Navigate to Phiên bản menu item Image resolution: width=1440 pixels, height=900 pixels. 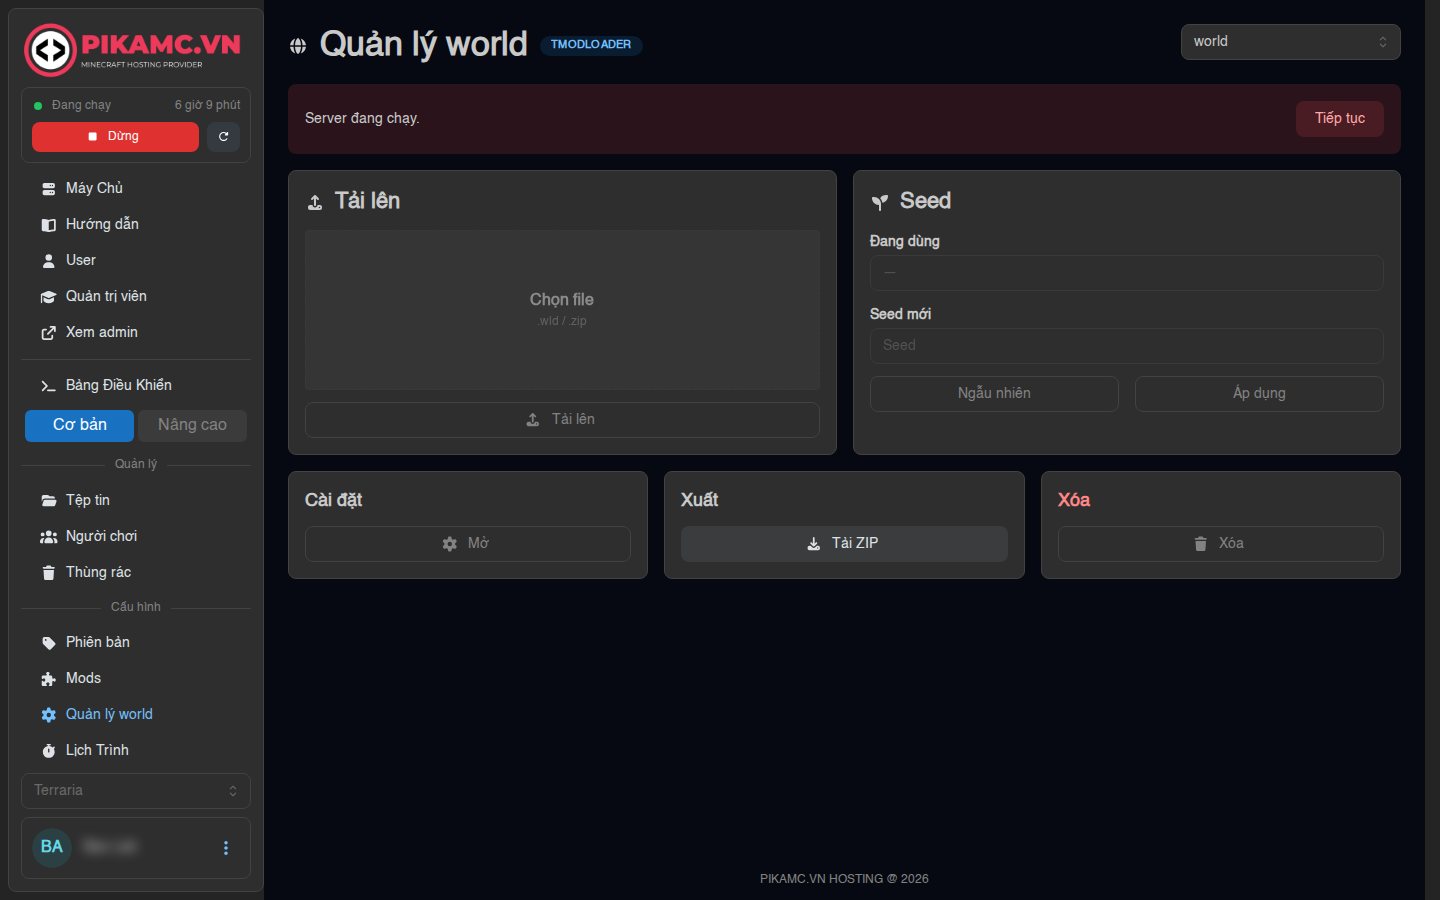point(136,643)
